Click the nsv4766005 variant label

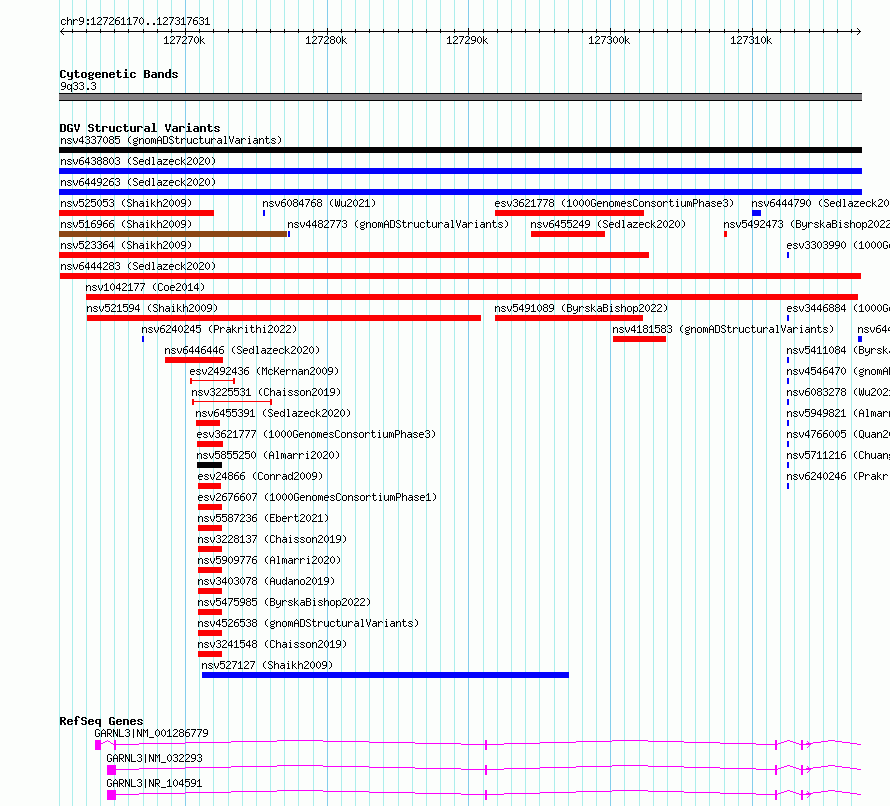coord(838,434)
